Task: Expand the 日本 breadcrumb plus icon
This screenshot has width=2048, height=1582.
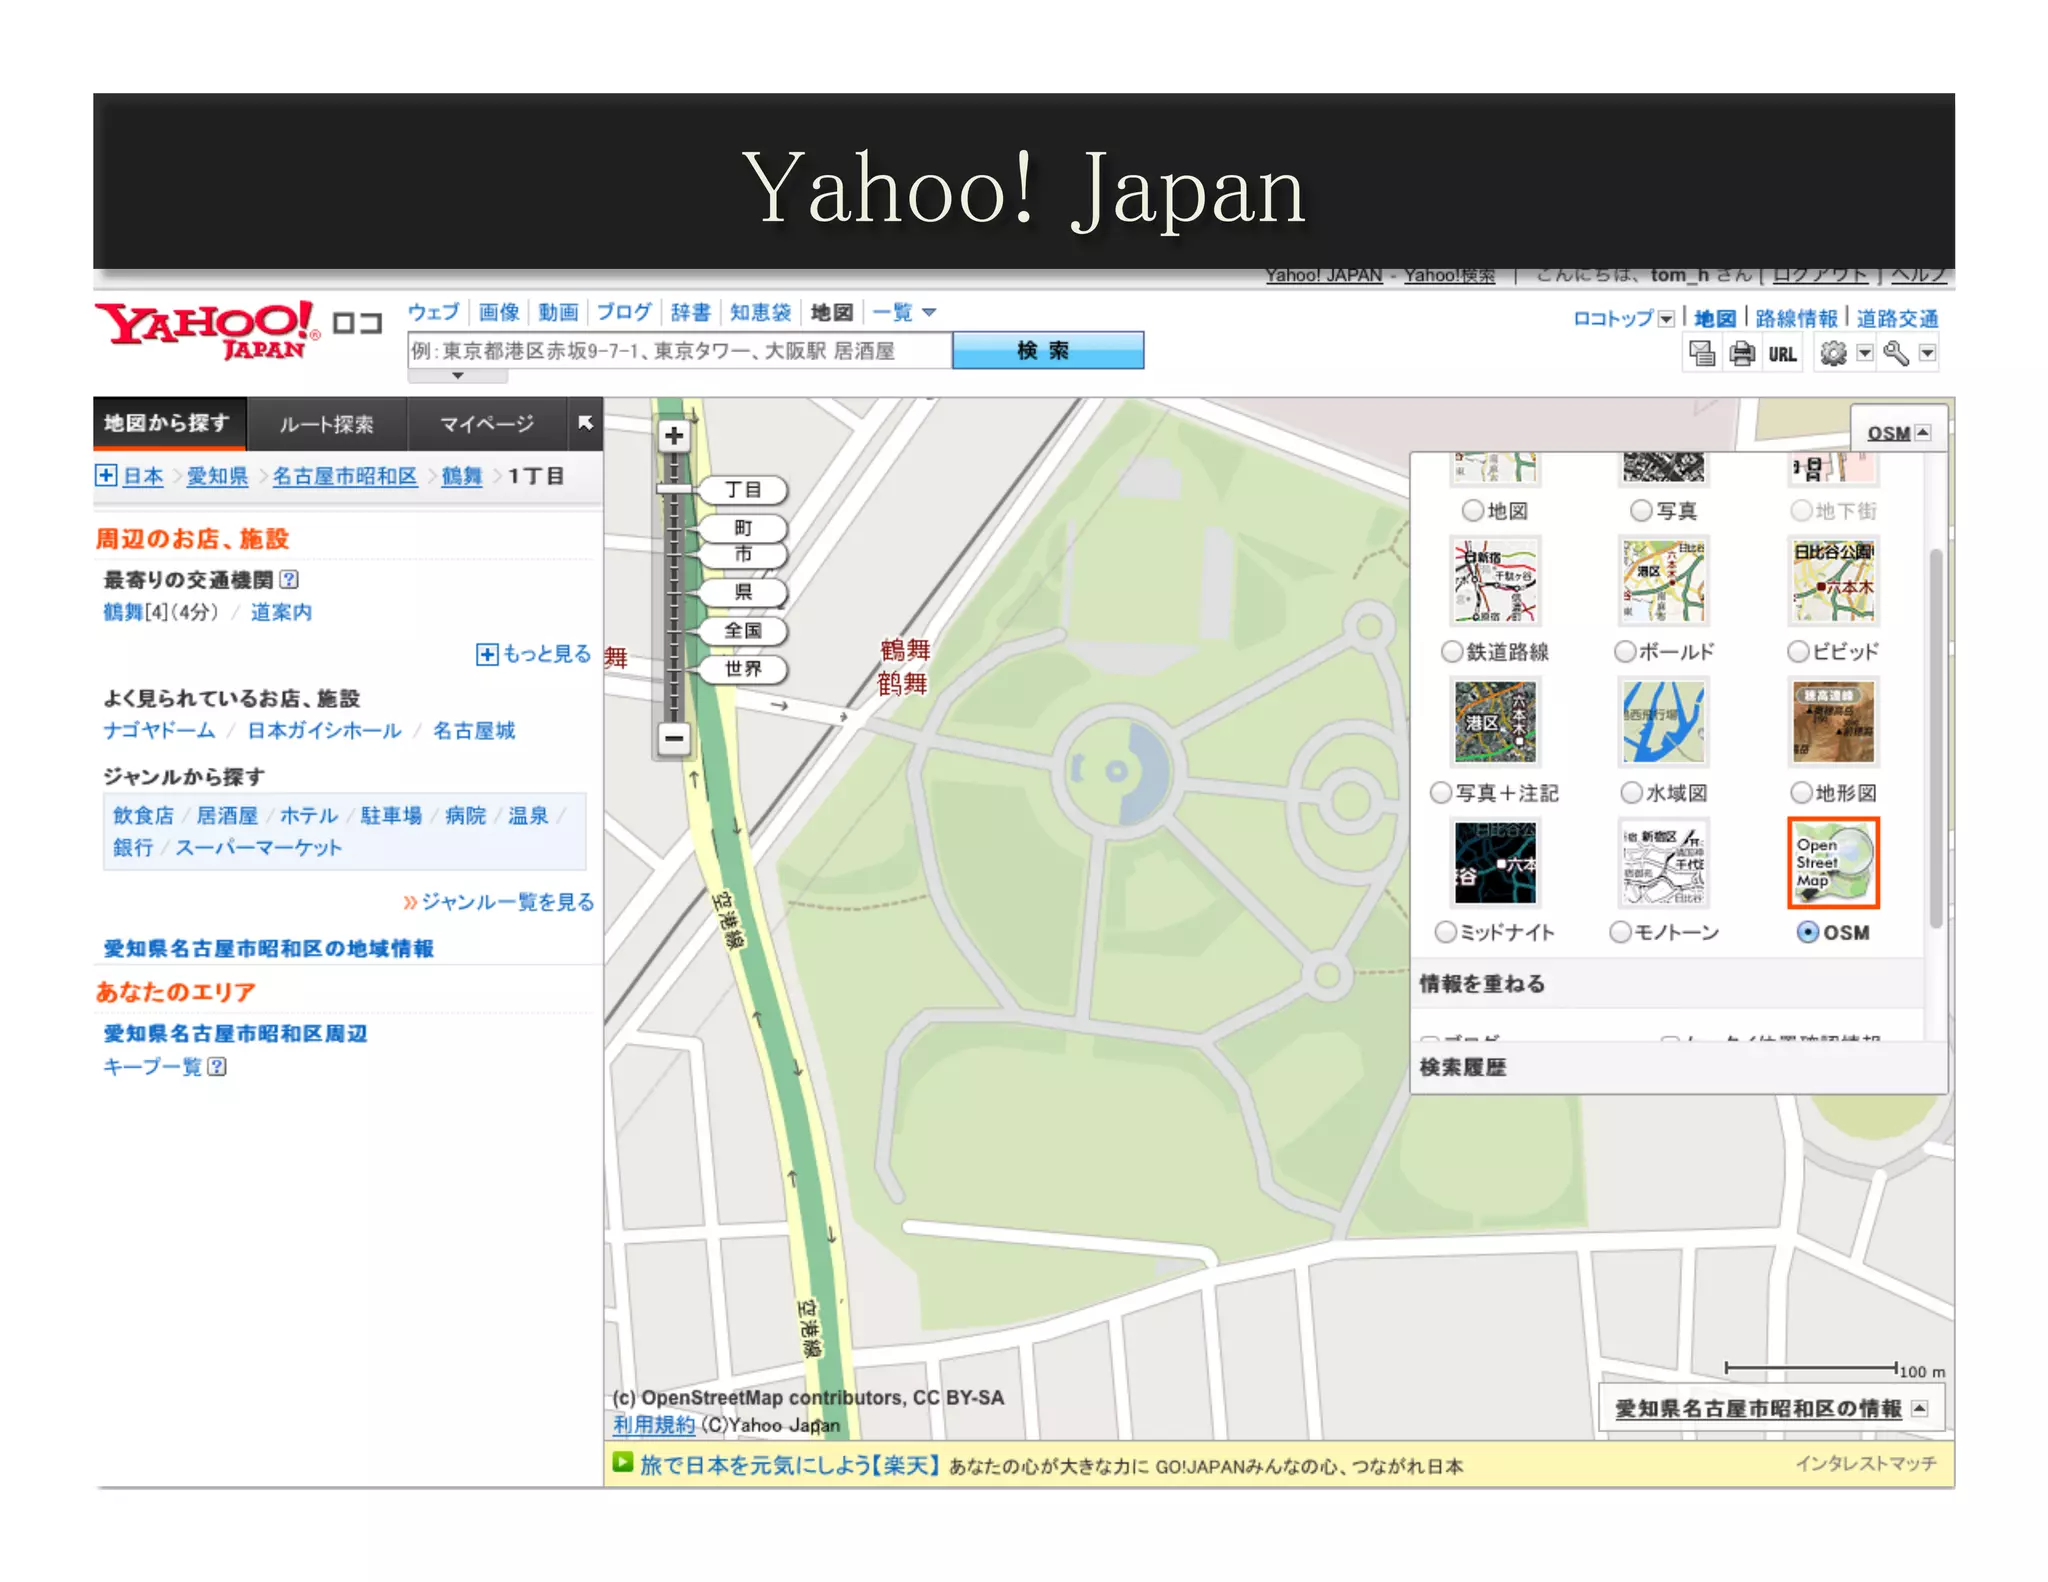Action: (105, 475)
